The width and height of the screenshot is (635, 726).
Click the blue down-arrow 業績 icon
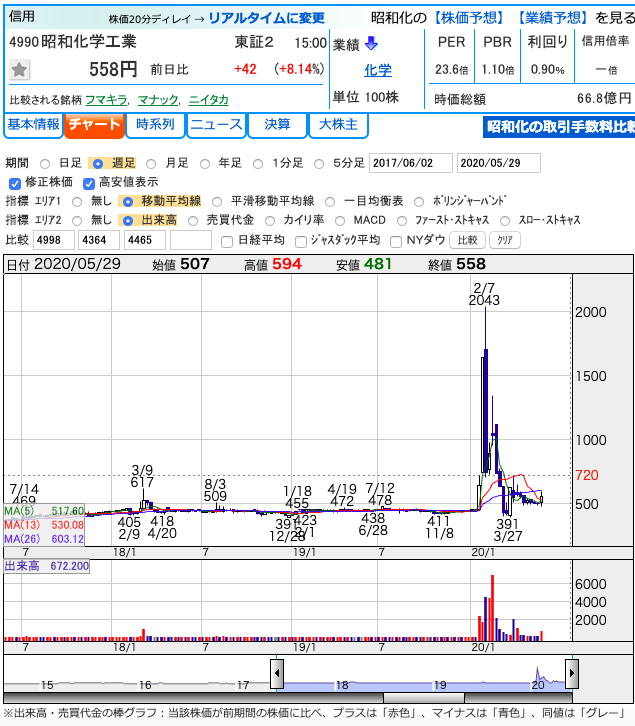coord(371,44)
